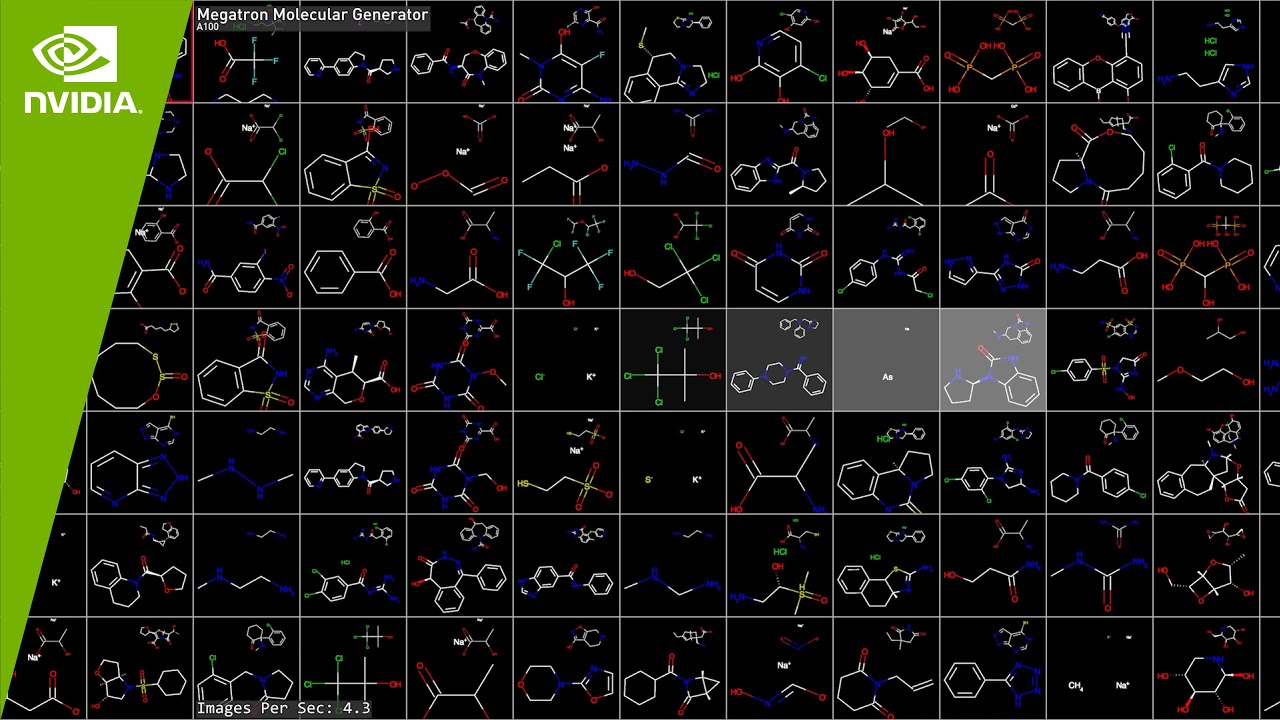
Task: Open the trifluoroacetic acid tile with green fluorines
Action: 247,55
